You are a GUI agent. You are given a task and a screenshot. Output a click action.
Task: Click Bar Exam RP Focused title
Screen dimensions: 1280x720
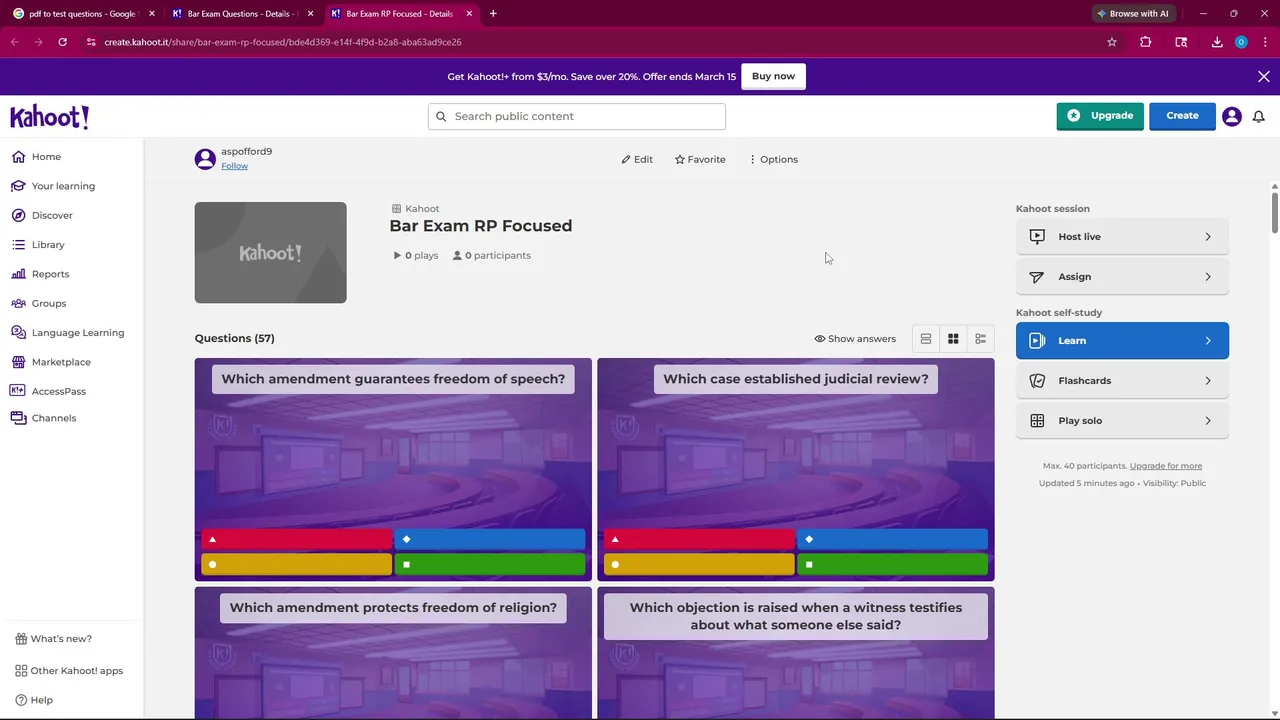[481, 226]
